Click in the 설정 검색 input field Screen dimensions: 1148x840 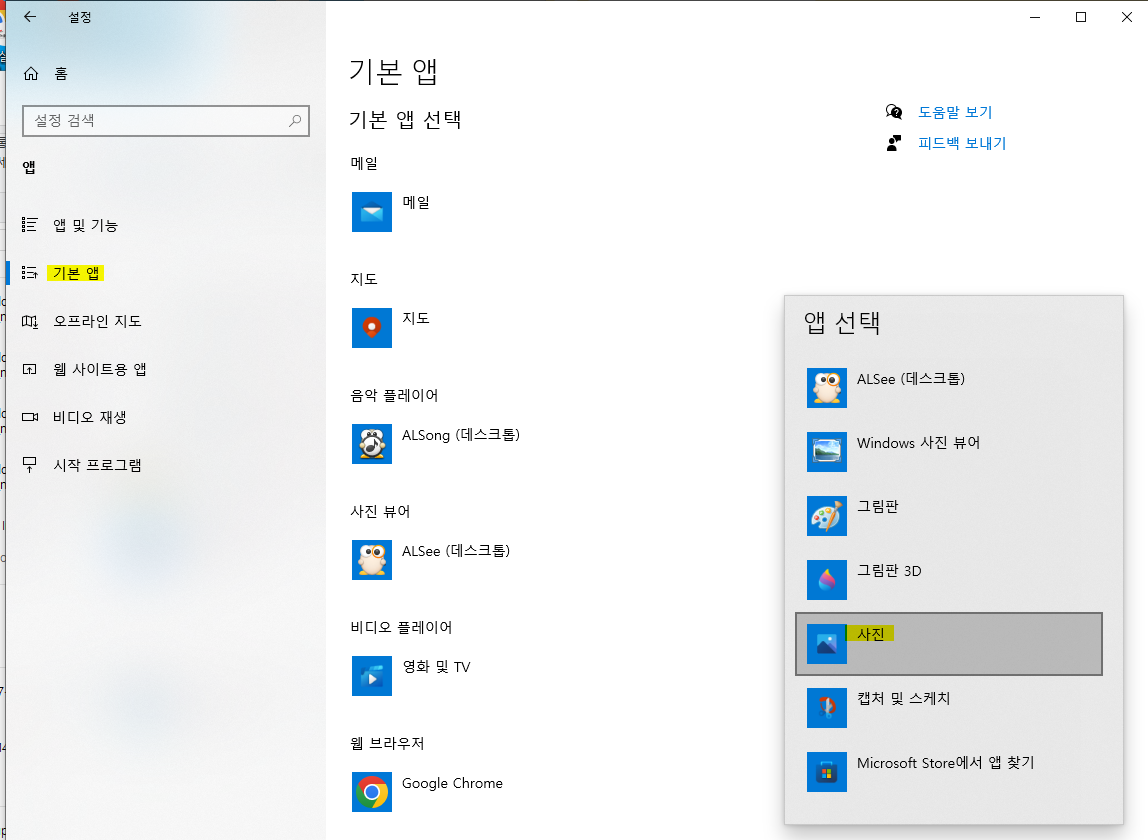tap(166, 120)
